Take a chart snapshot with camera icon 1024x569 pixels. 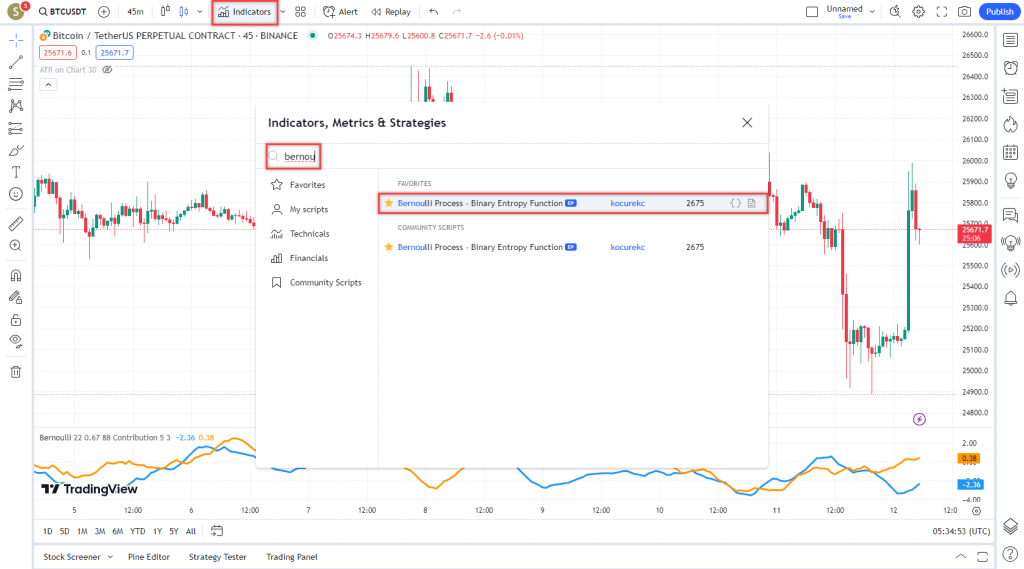pos(965,12)
